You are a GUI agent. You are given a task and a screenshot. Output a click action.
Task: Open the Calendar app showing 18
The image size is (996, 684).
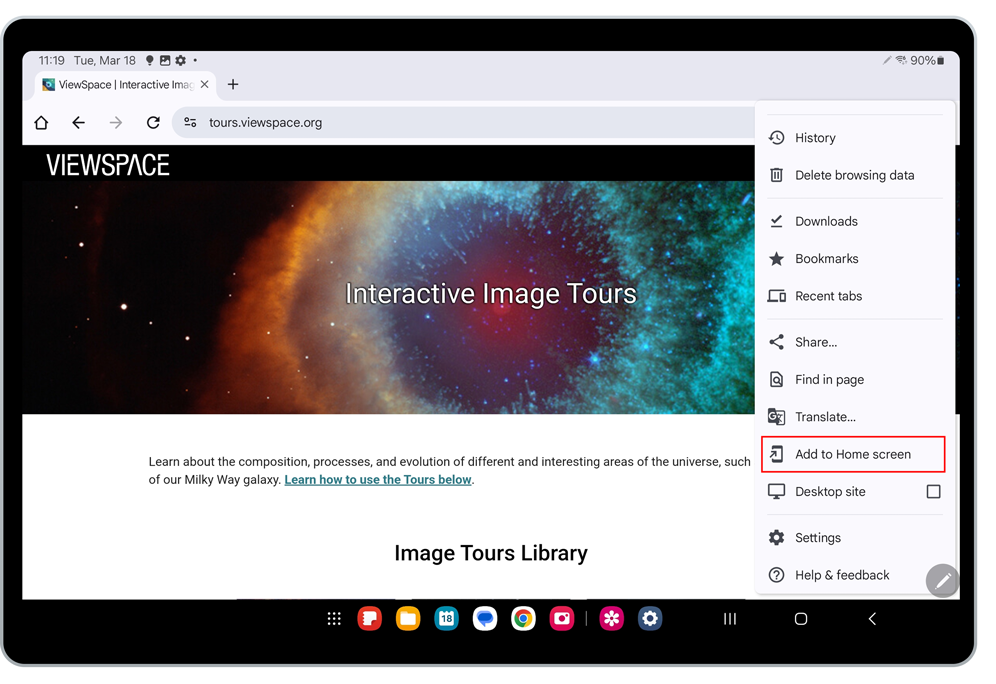447,619
